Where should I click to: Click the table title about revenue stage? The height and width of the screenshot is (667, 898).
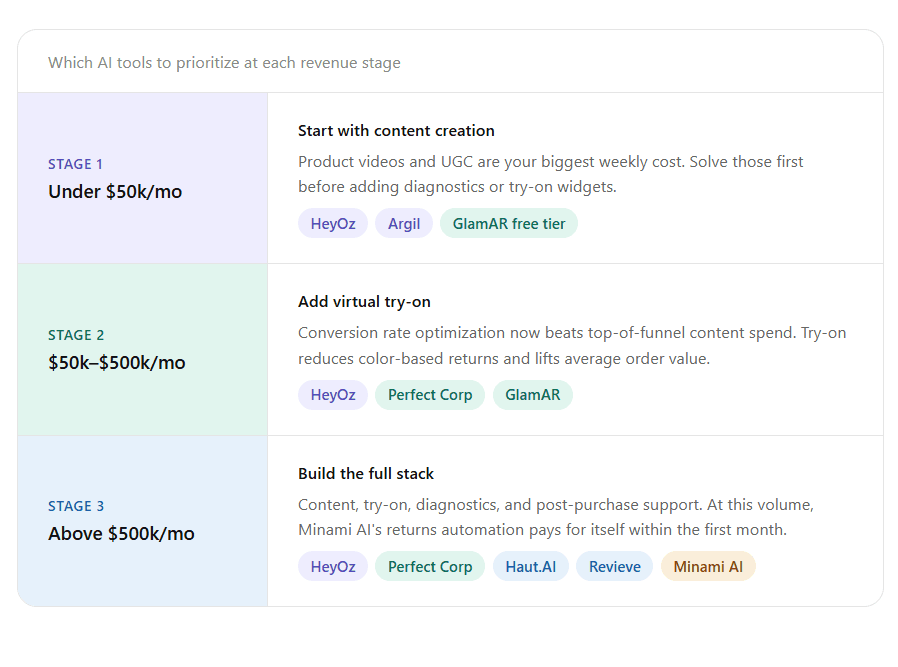pyautogui.click(x=224, y=62)
